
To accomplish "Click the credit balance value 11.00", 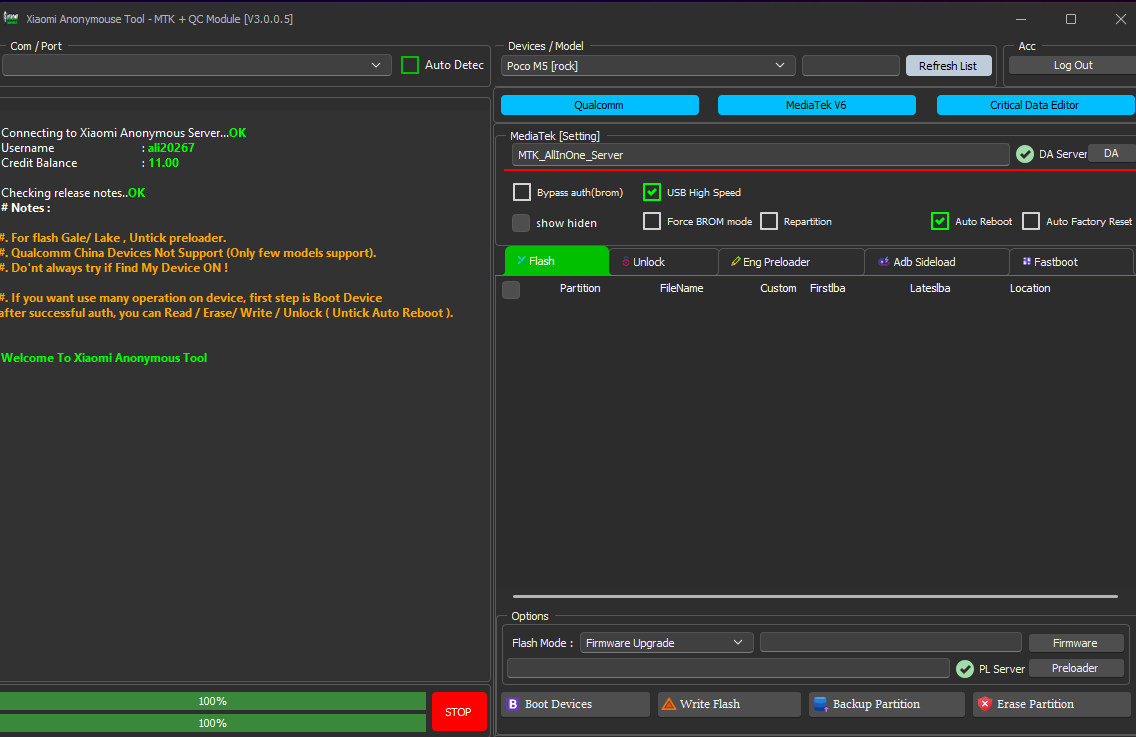I will pyautogui.click(x=164, y=163).
